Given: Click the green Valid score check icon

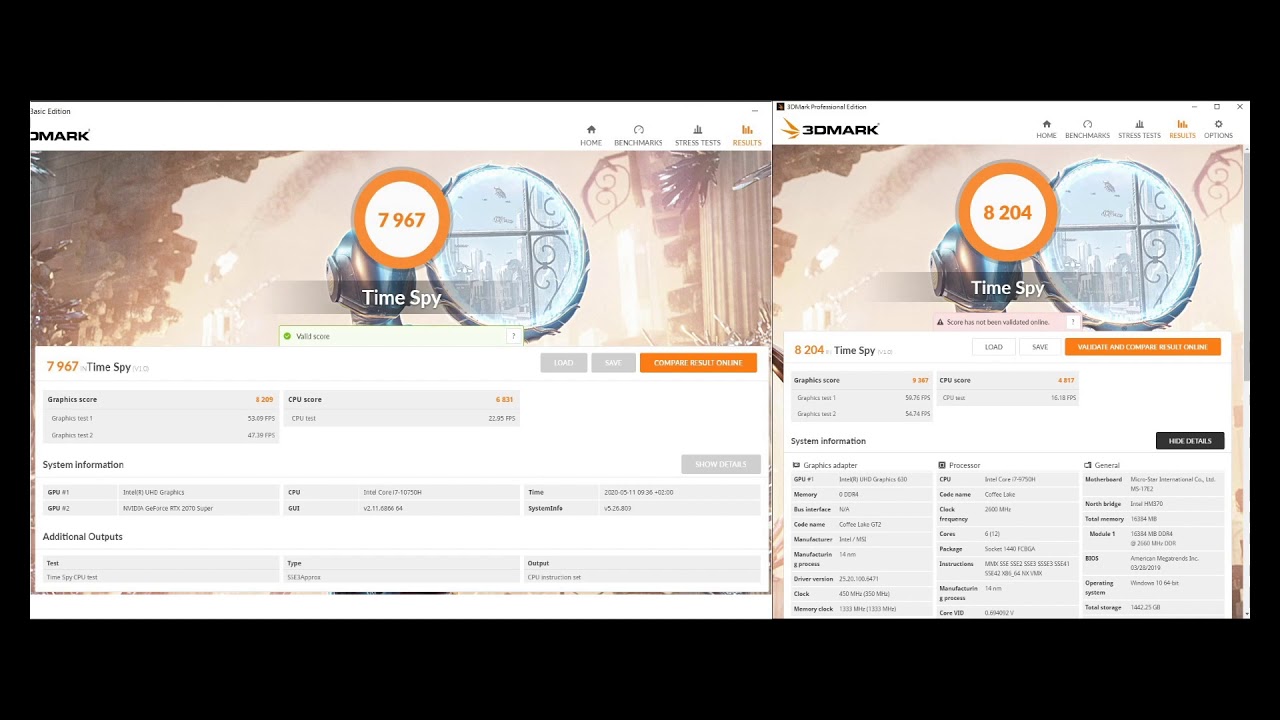Looking at the screenshot, I should 287,336.
